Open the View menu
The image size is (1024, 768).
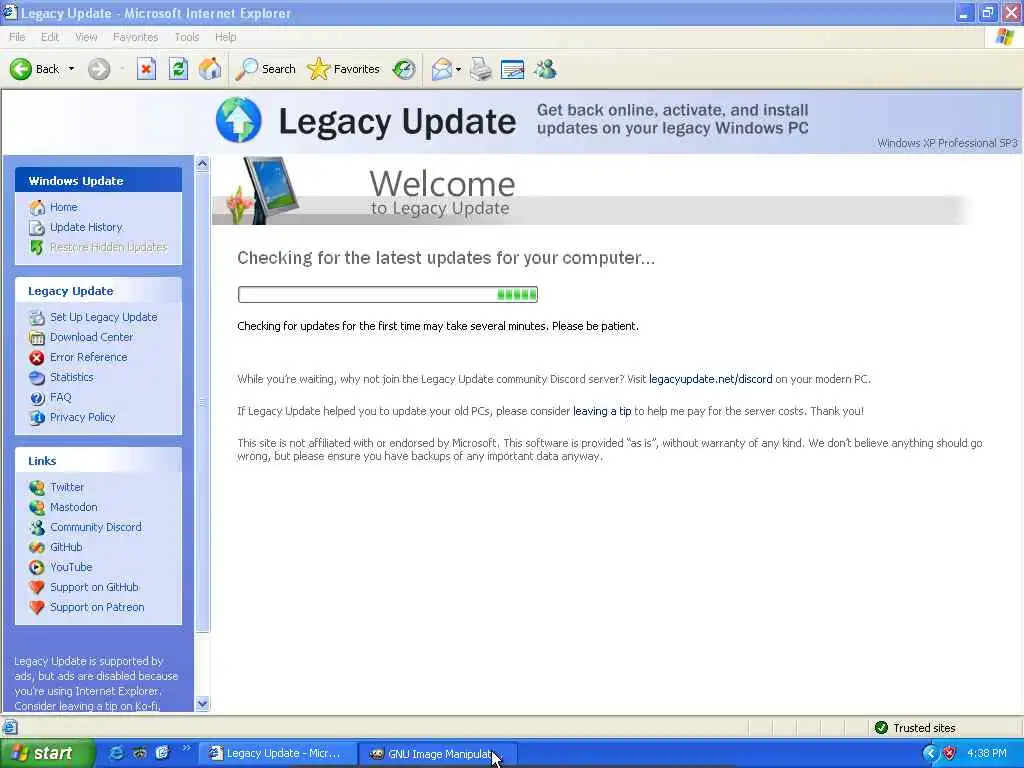(86, 37)
